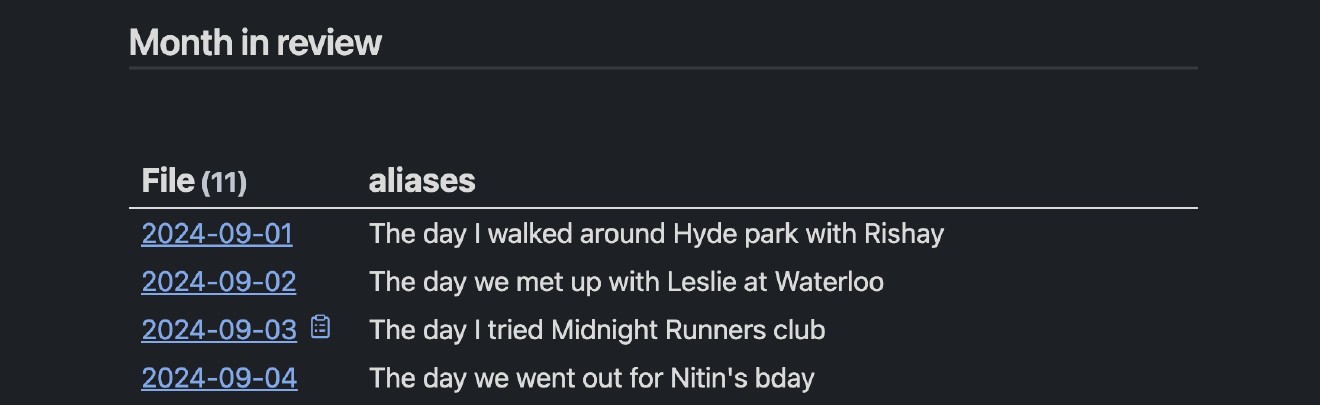Select the Midnight Runners club alias text

(597, 330)
